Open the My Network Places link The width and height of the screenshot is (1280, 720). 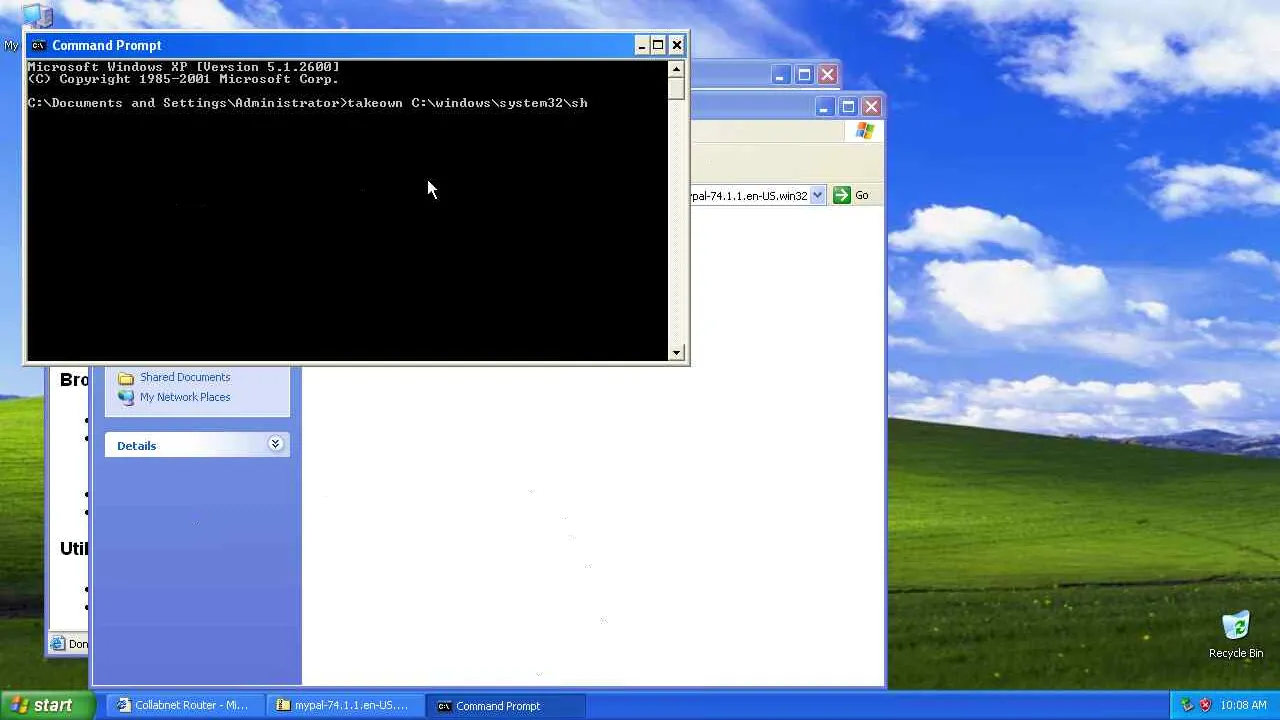[x=185, y=397]
